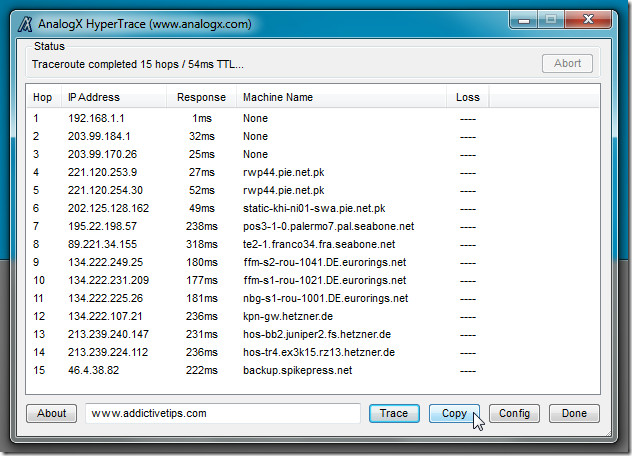Click IP address 134.222.107.21
632x456 pixels.
tap(105, 316)
